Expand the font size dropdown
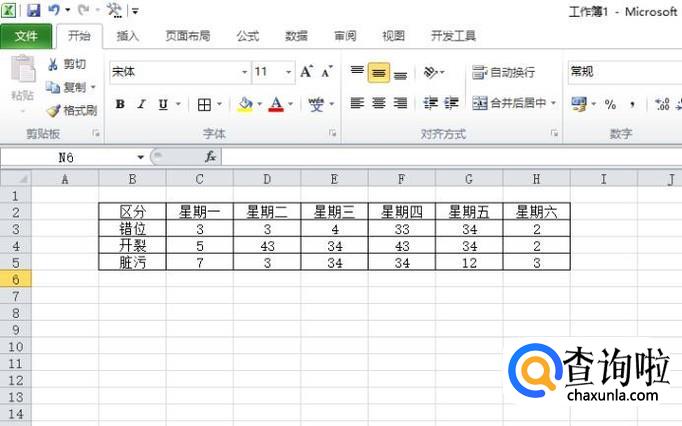 (288, 72)
